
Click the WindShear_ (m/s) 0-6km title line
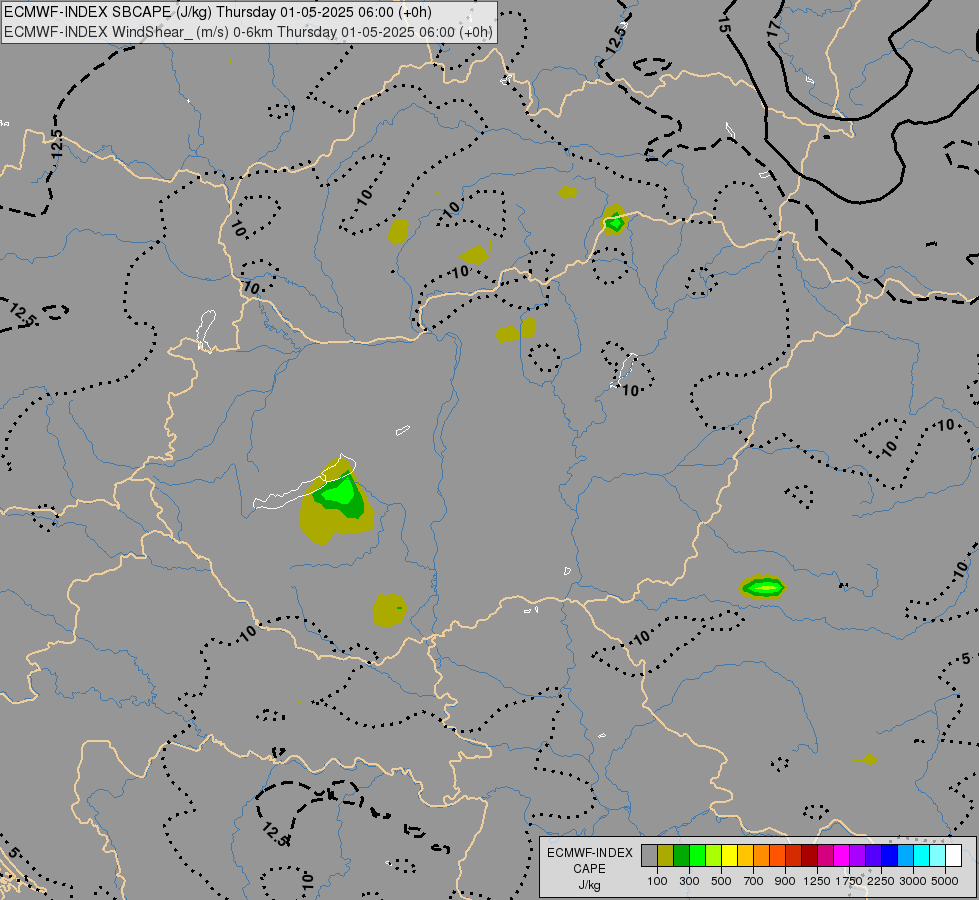(x=248, y=32)
